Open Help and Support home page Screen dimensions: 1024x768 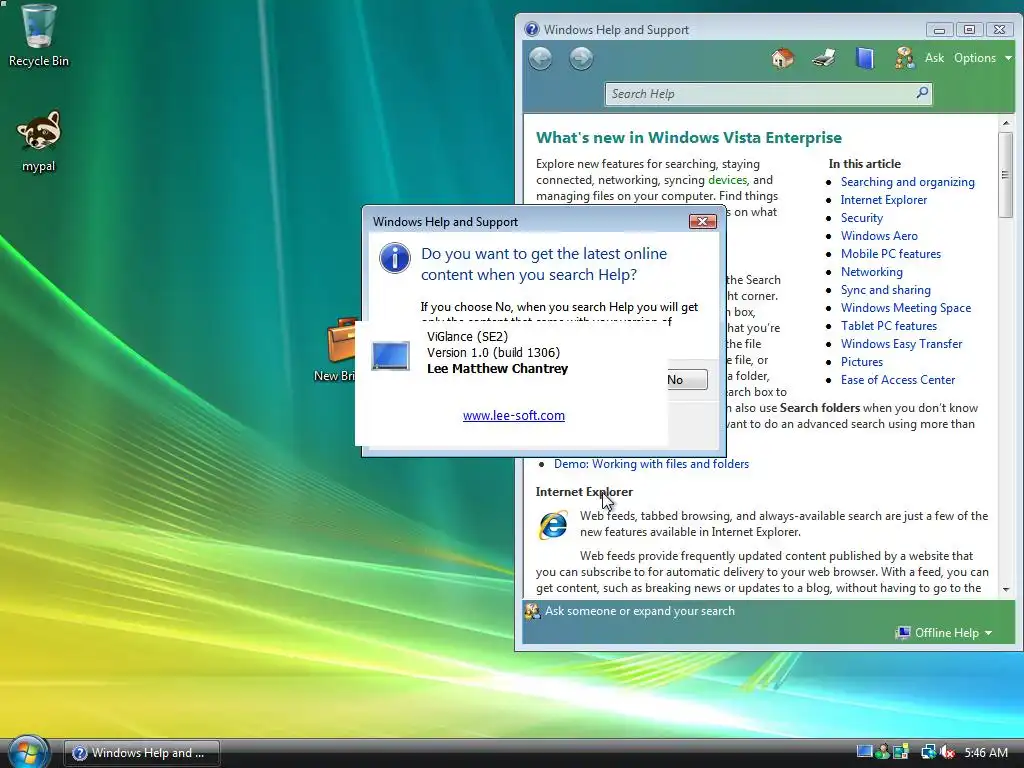782,58
